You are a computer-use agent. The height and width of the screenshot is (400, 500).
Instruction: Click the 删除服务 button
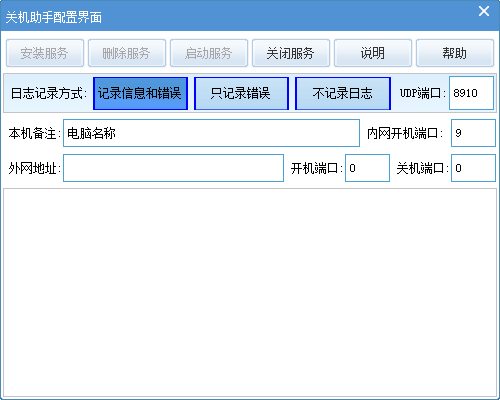click(127, 53)
